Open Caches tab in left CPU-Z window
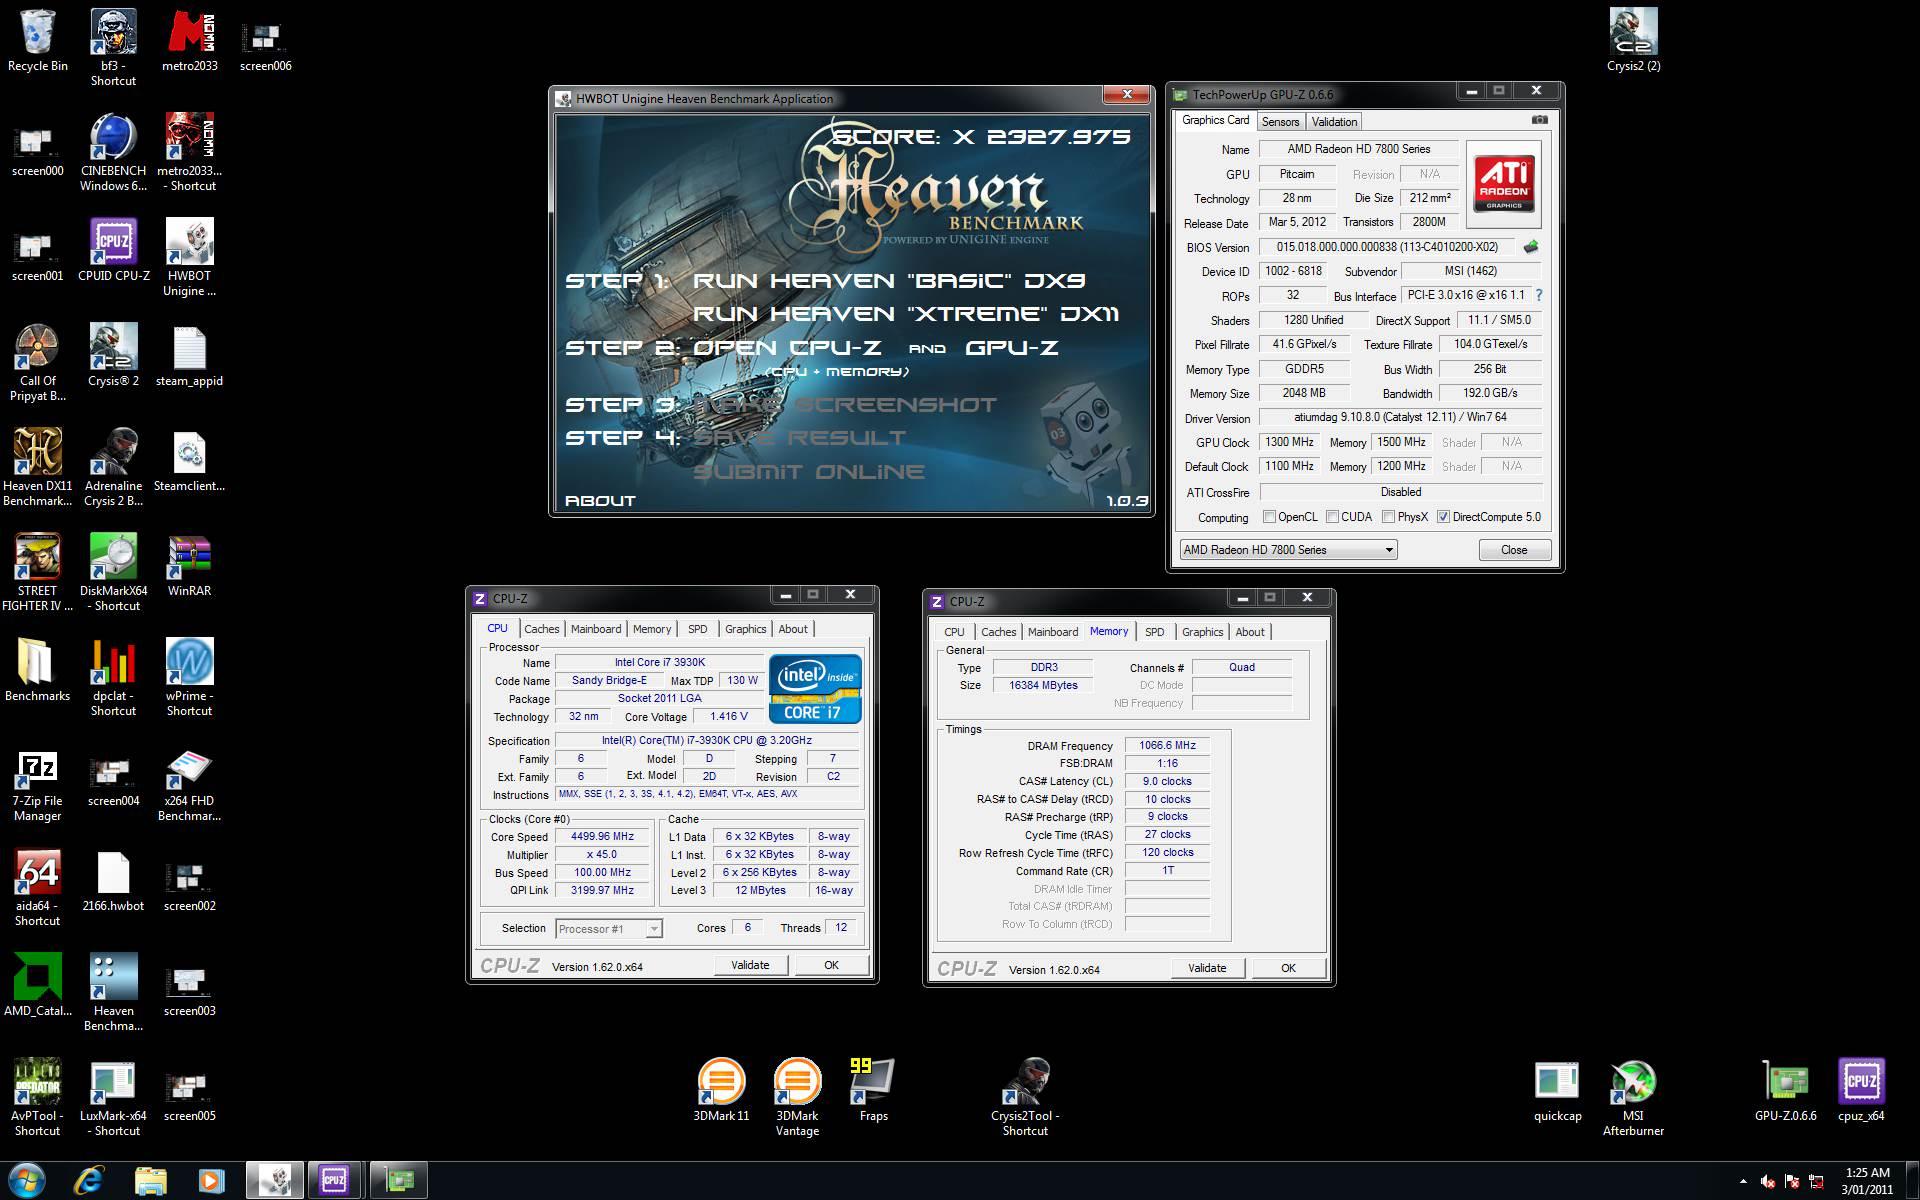The height and width of the screenshot is (1200, 1920). coord(541,629)
